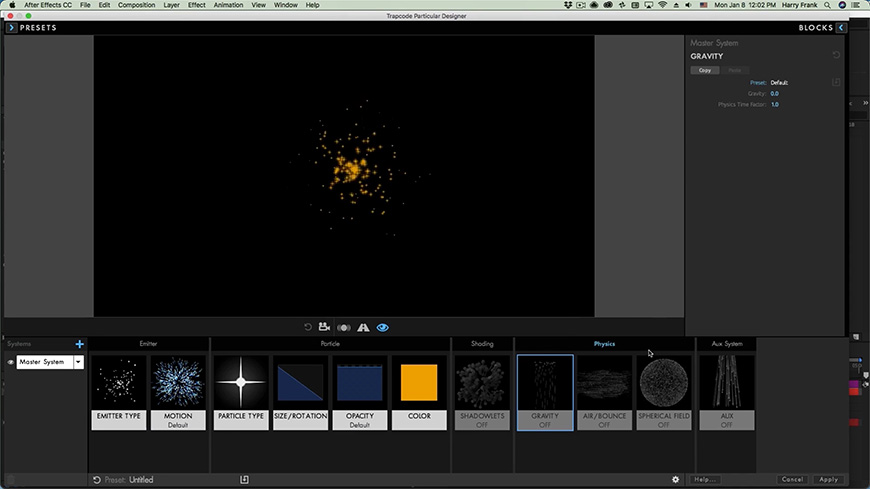Open Spotlight search icon

[x=827, y=5]
